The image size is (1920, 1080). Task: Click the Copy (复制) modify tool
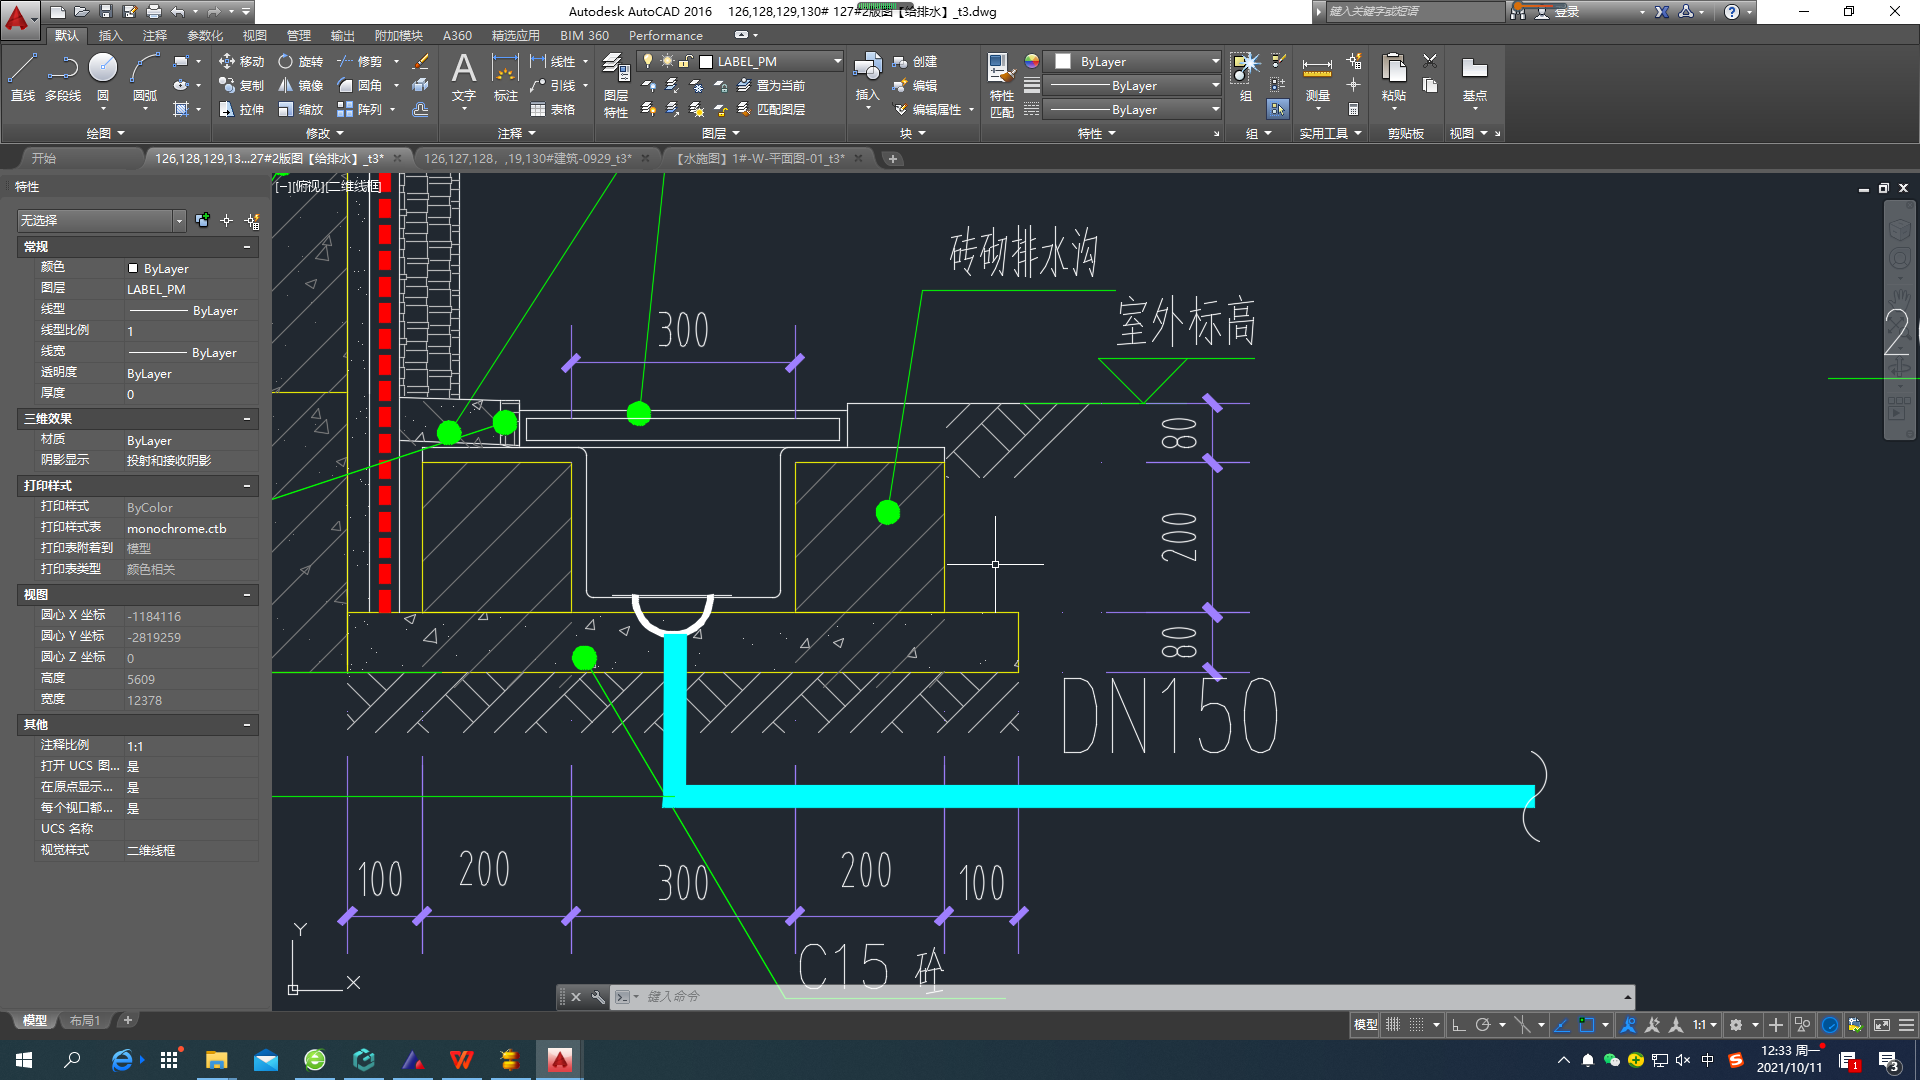(241, 85)
